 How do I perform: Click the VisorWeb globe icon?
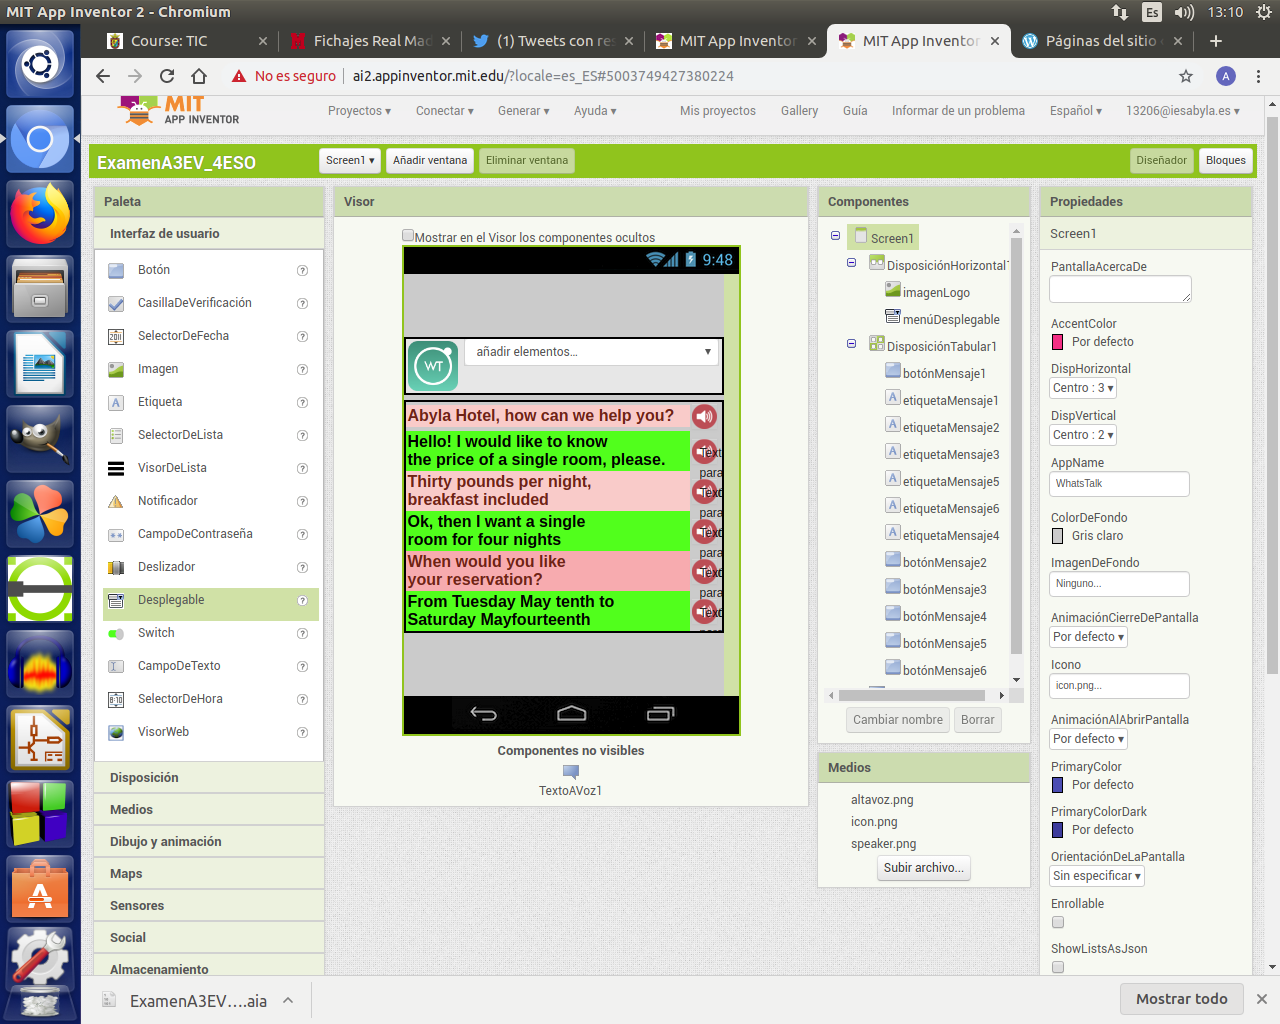click(116, 733)
